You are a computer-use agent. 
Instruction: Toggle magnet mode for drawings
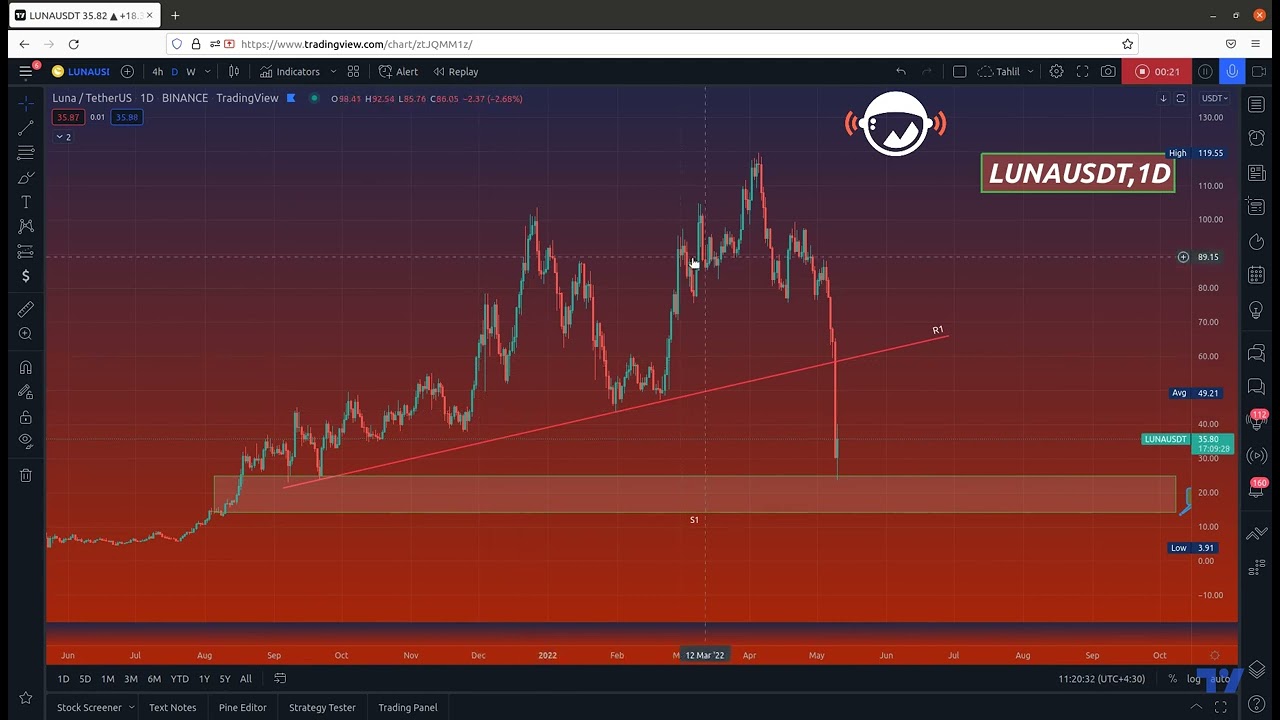pyautogui.click(x=26, y=367)
